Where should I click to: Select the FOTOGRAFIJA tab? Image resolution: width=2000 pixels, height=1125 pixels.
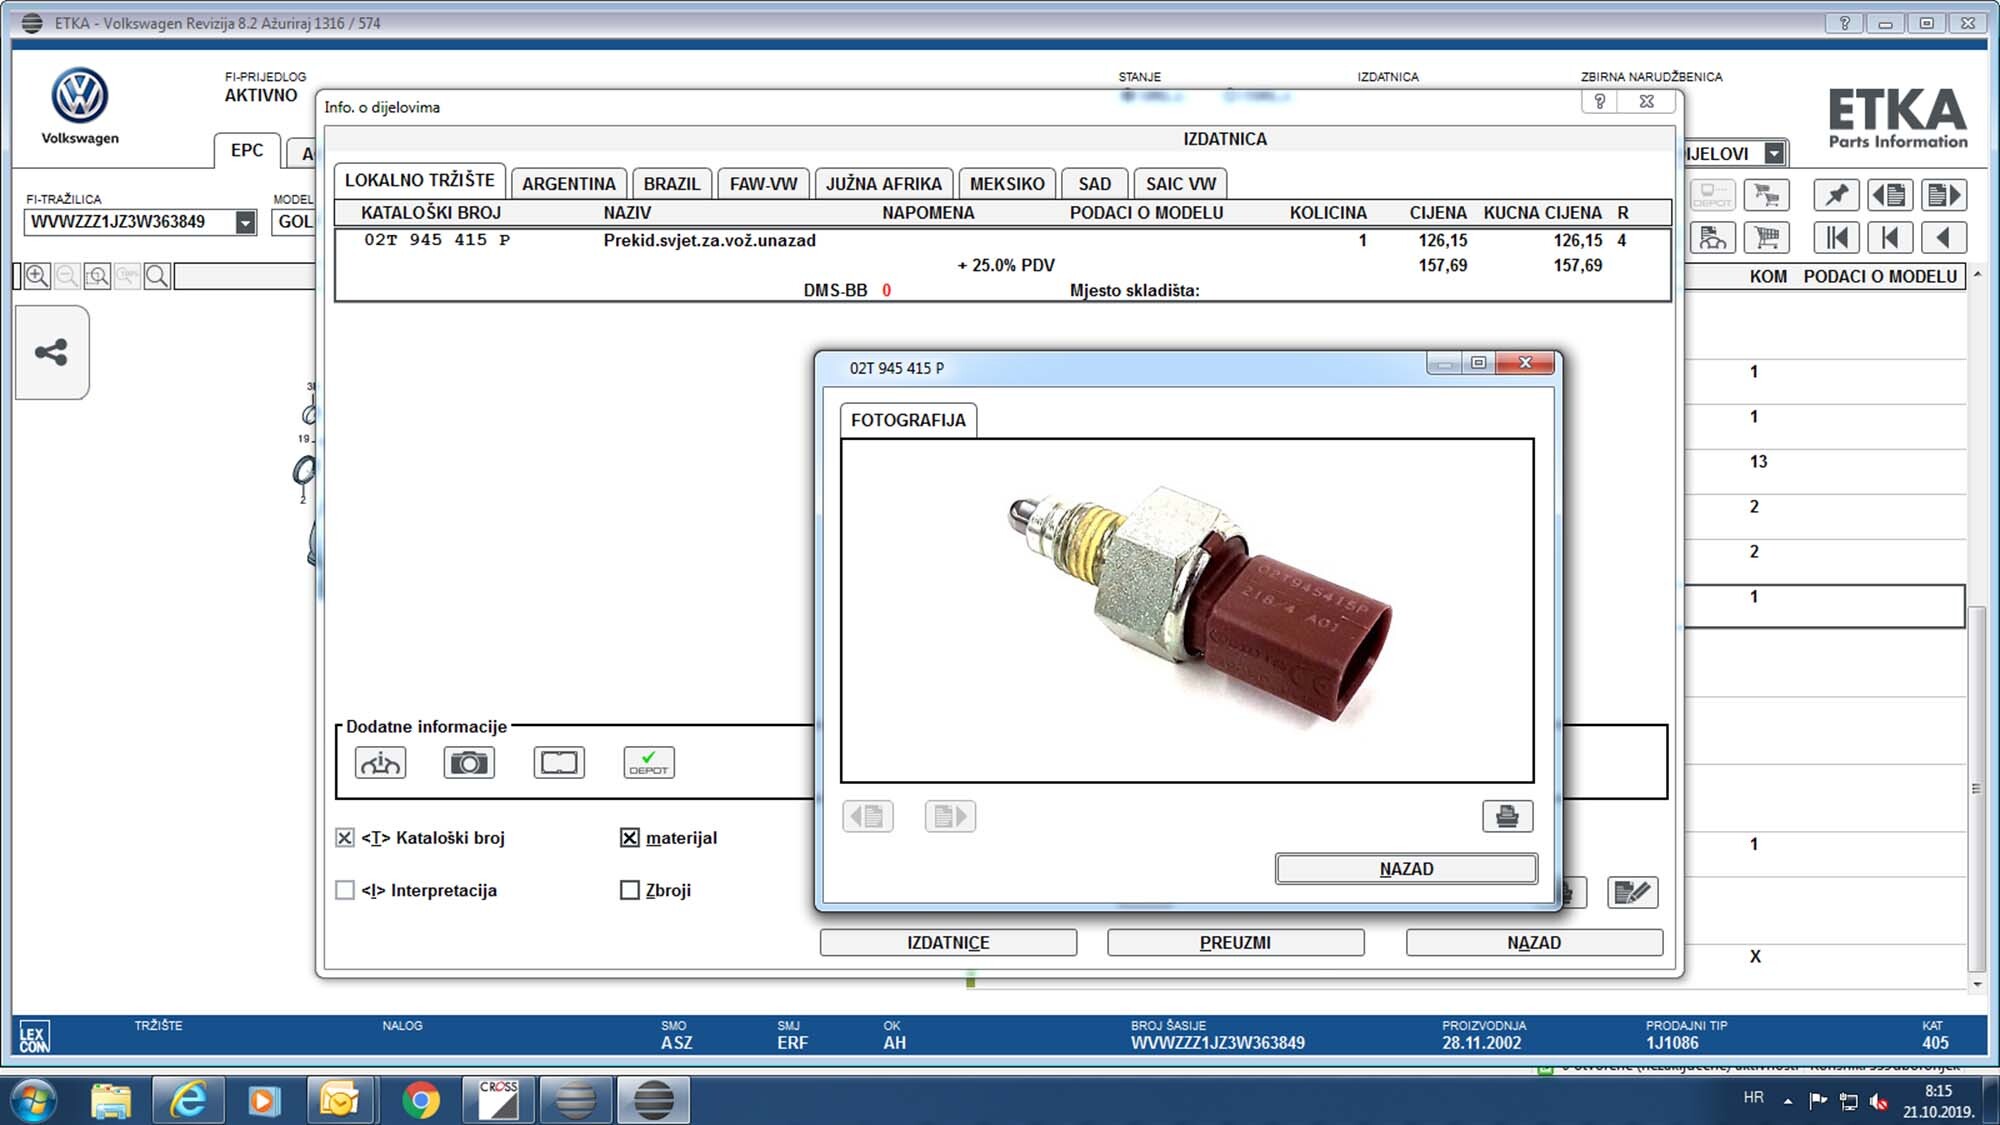[x=909, y=420]
